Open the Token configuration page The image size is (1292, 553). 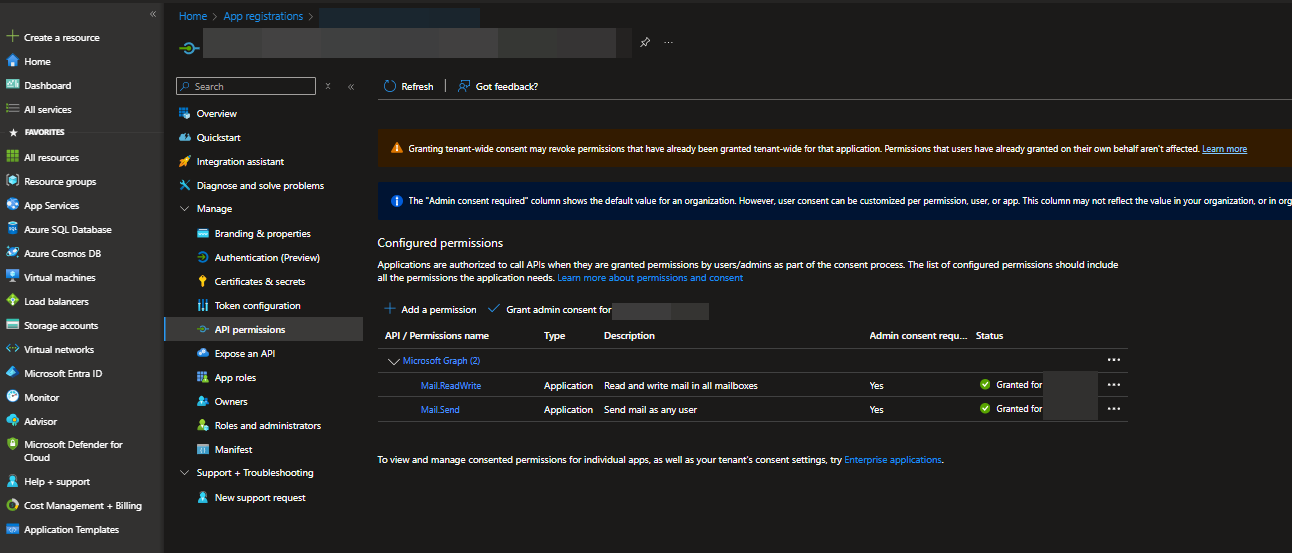click(257, 306)
